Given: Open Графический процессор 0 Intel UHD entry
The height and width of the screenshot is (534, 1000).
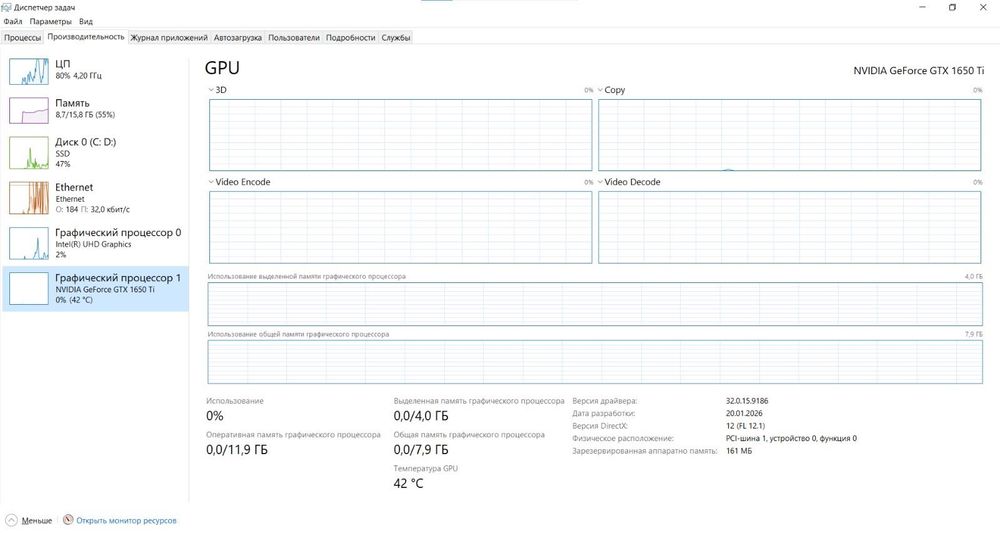Looking at the screenshot, I should pyautogui.click(x=96, y=243).
